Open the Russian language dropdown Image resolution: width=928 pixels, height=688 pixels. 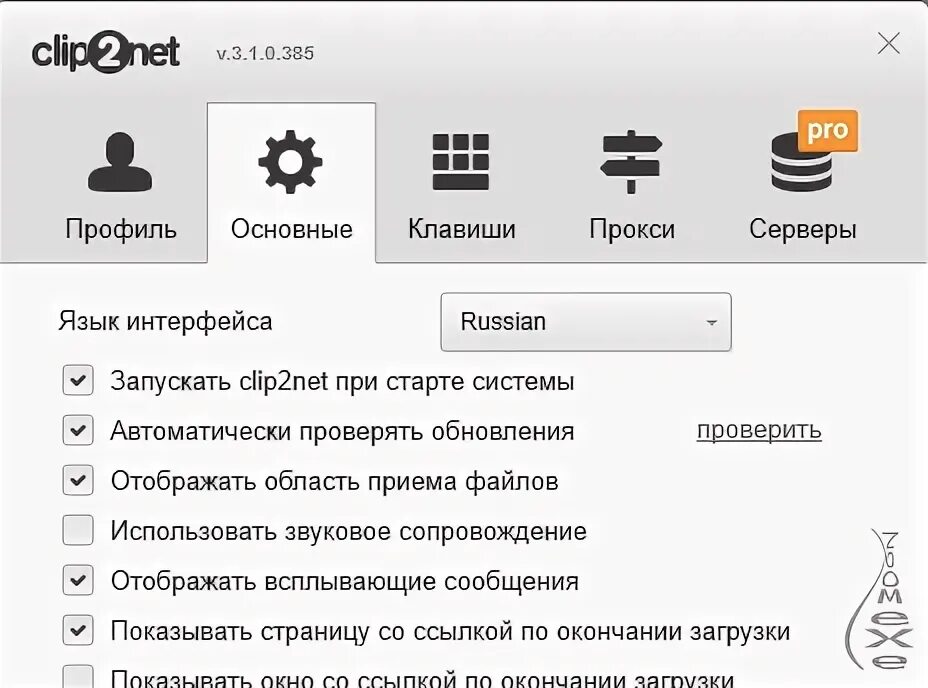[x=586, y=322]
